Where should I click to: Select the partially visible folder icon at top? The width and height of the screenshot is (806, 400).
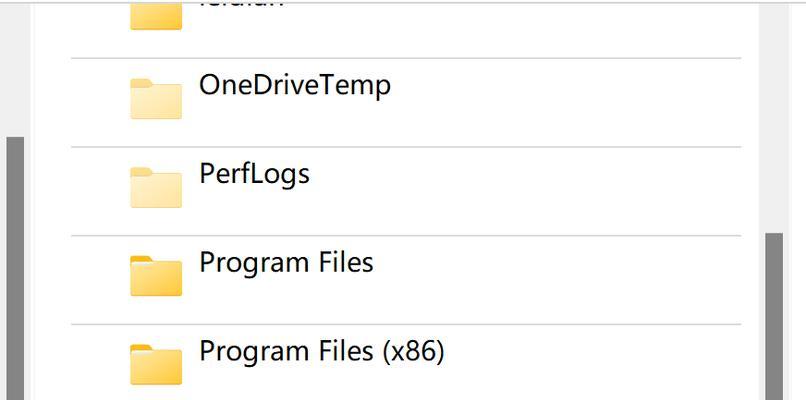[x=156, y=16]
